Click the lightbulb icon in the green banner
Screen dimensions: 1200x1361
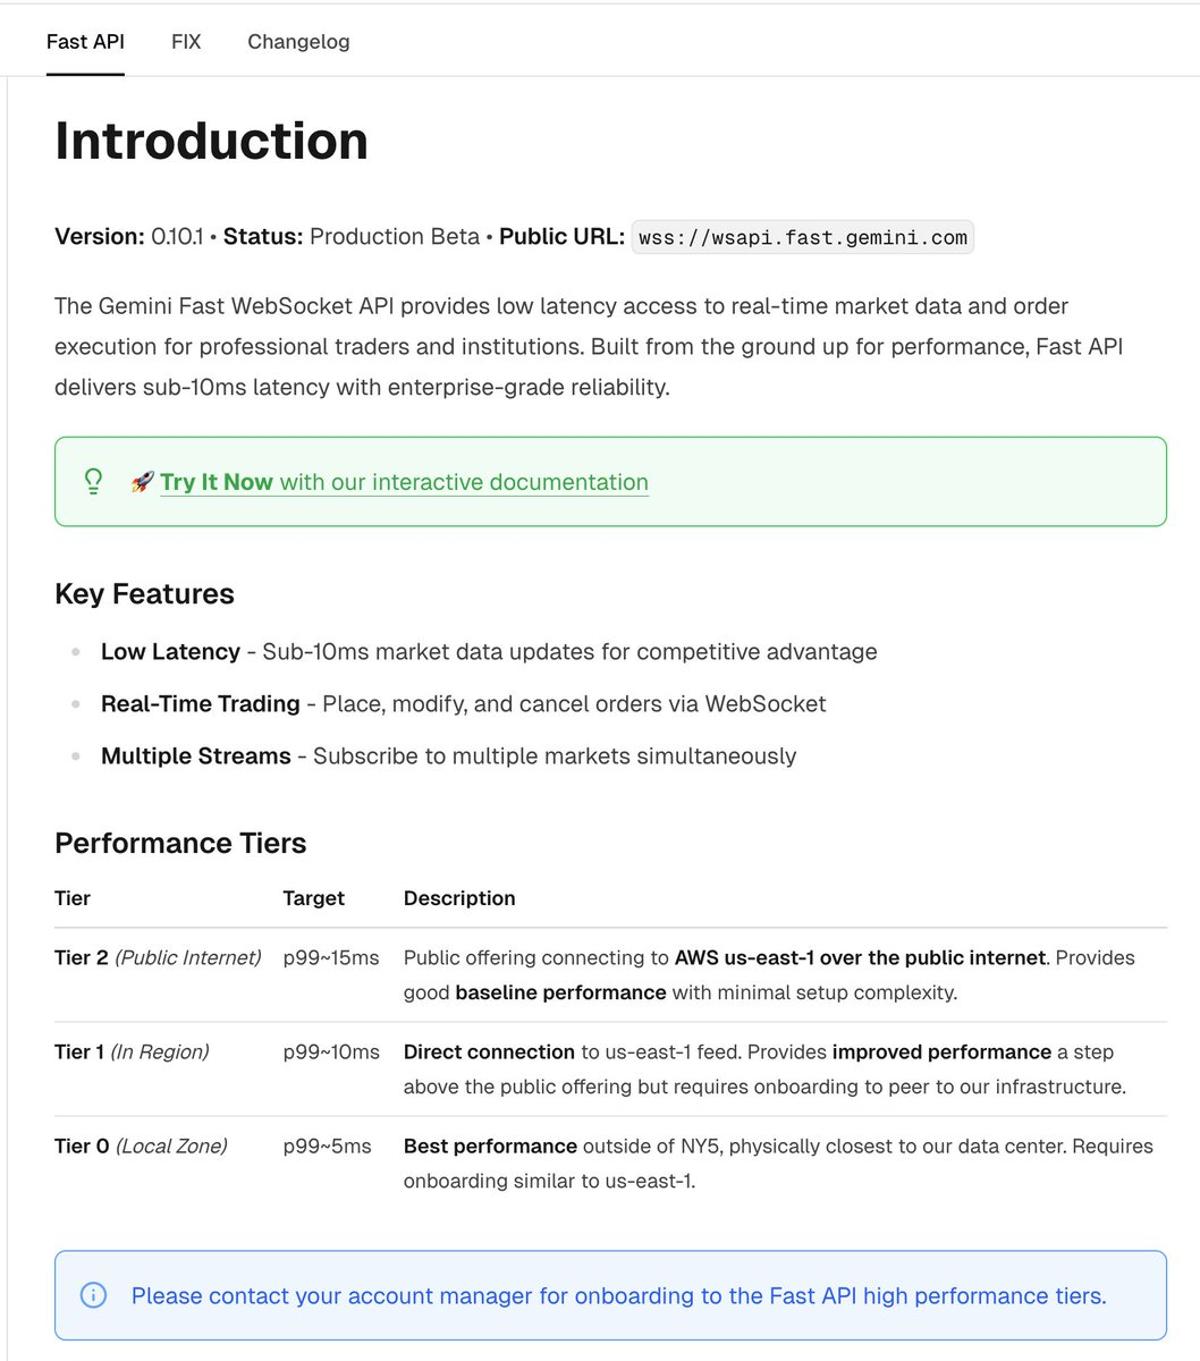(93, 481)
